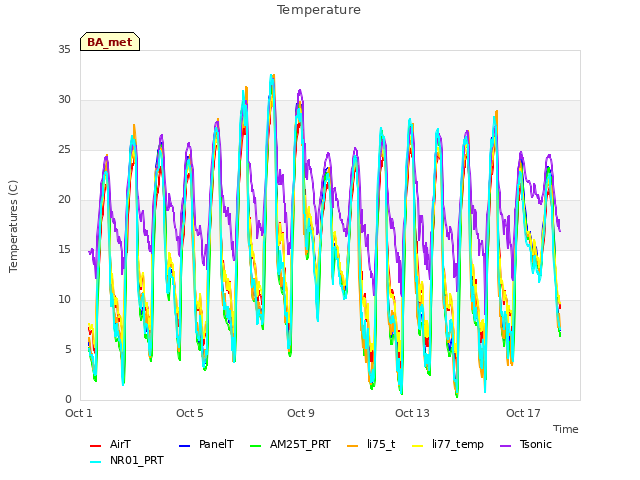Select the AirT legend label
The image size is (640, 480).
tap(120, 444)
